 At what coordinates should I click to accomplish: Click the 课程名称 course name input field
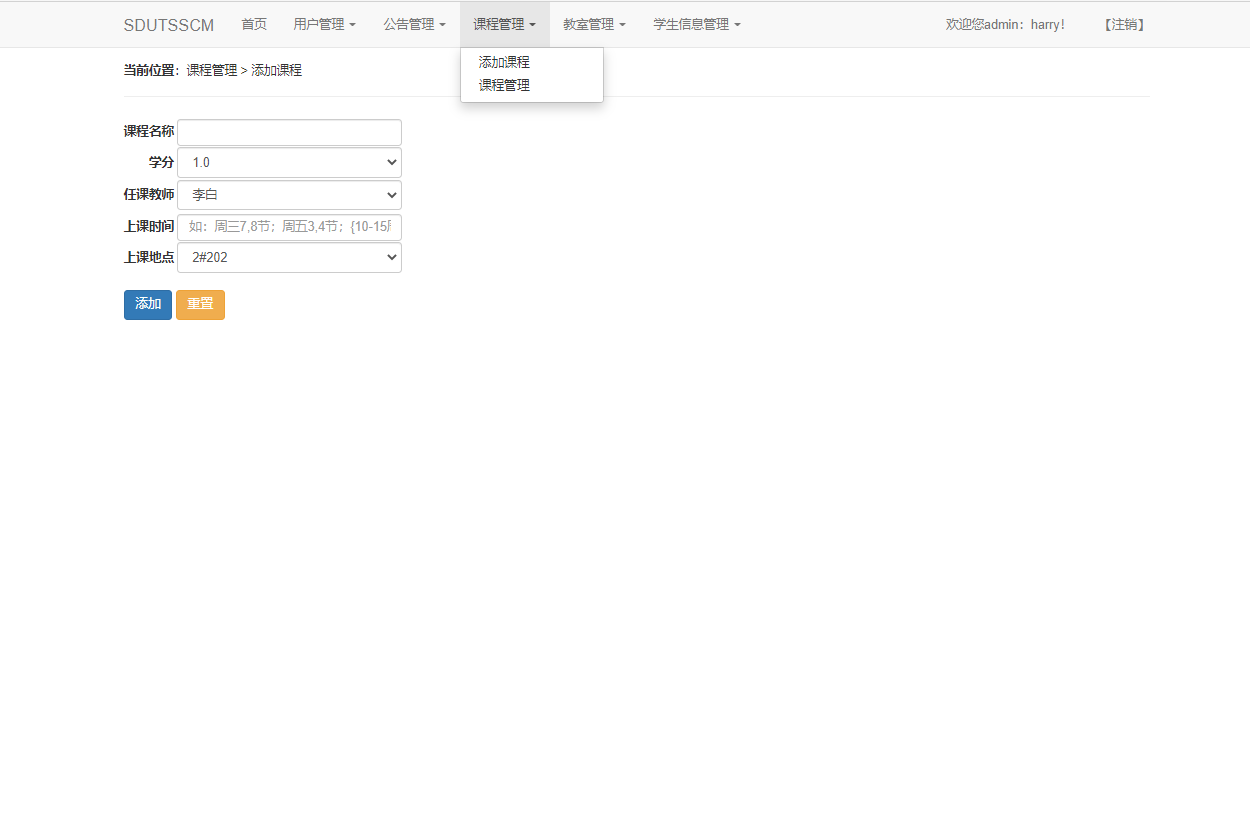[x=289, y=131]
